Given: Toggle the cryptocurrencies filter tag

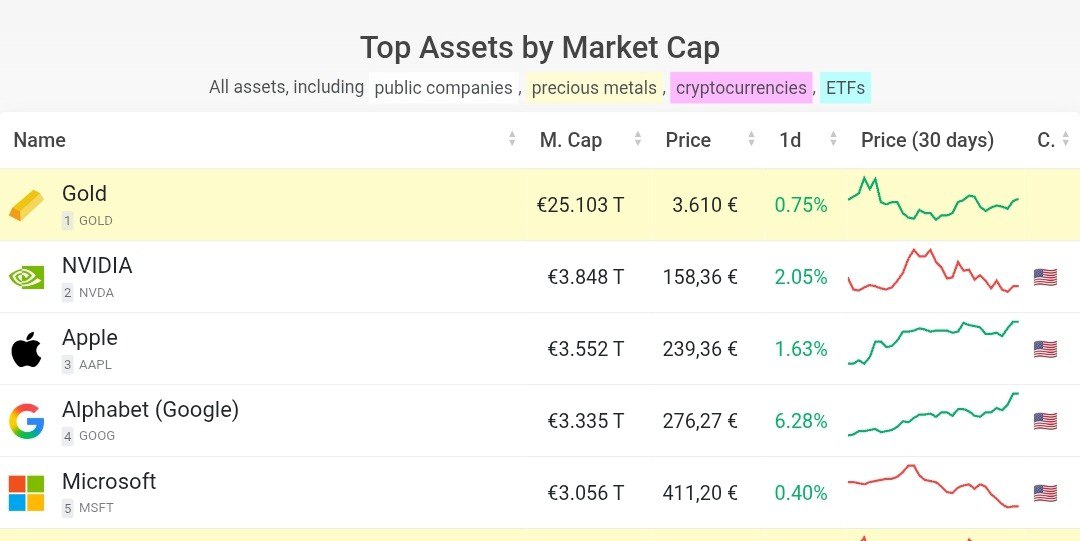Looking at the screenshot, I should [x=741, y=88].
